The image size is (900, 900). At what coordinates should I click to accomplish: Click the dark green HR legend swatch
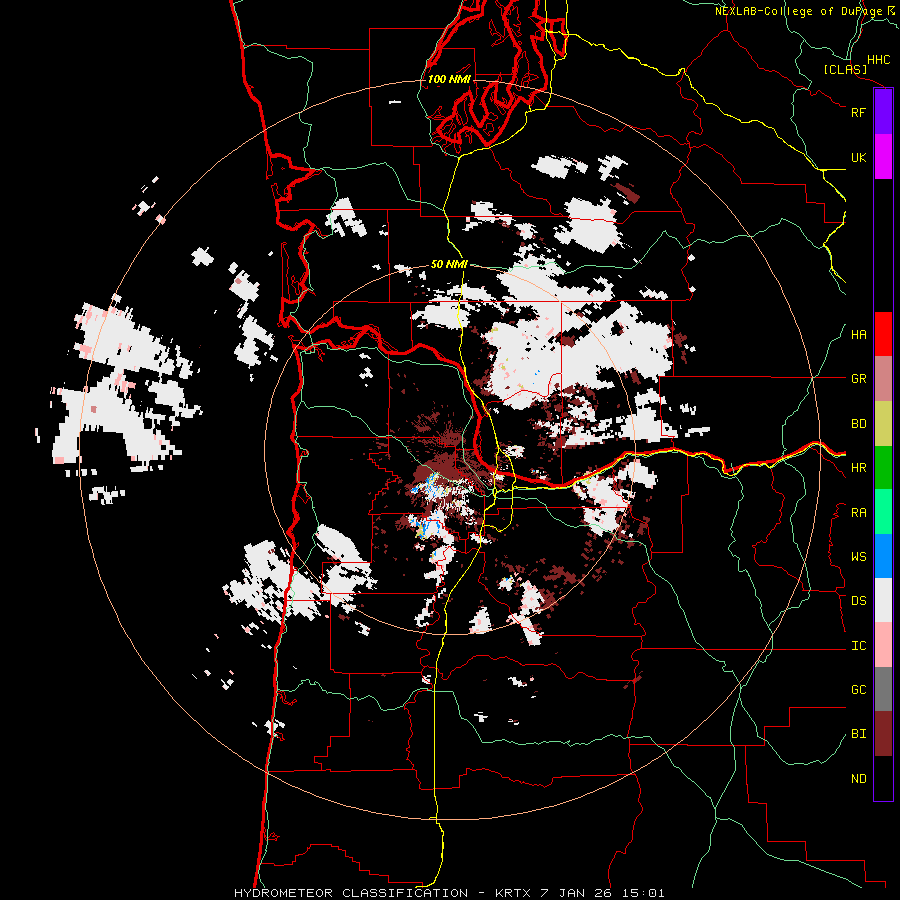coord(883,468)
